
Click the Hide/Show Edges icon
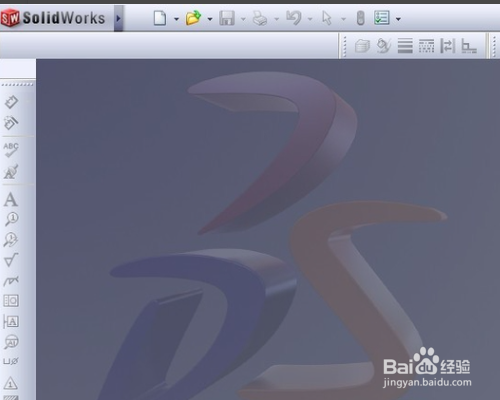tap(448, 46)
